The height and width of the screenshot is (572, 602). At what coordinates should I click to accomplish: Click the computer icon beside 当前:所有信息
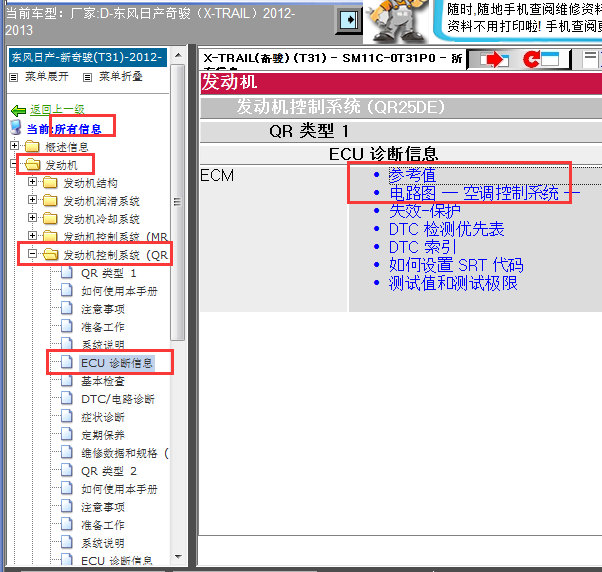(16, 127)
